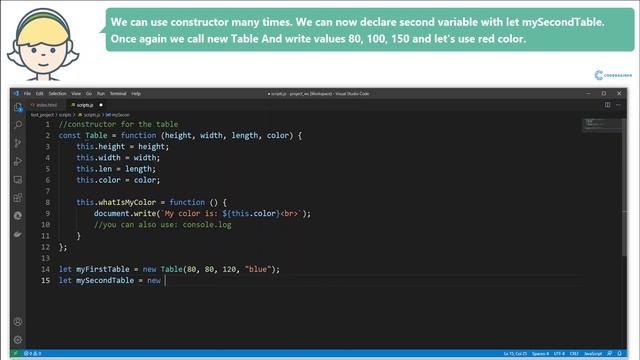Change line endings via CRLF indicator
The image size is (640, 360).
coord(574,353)
